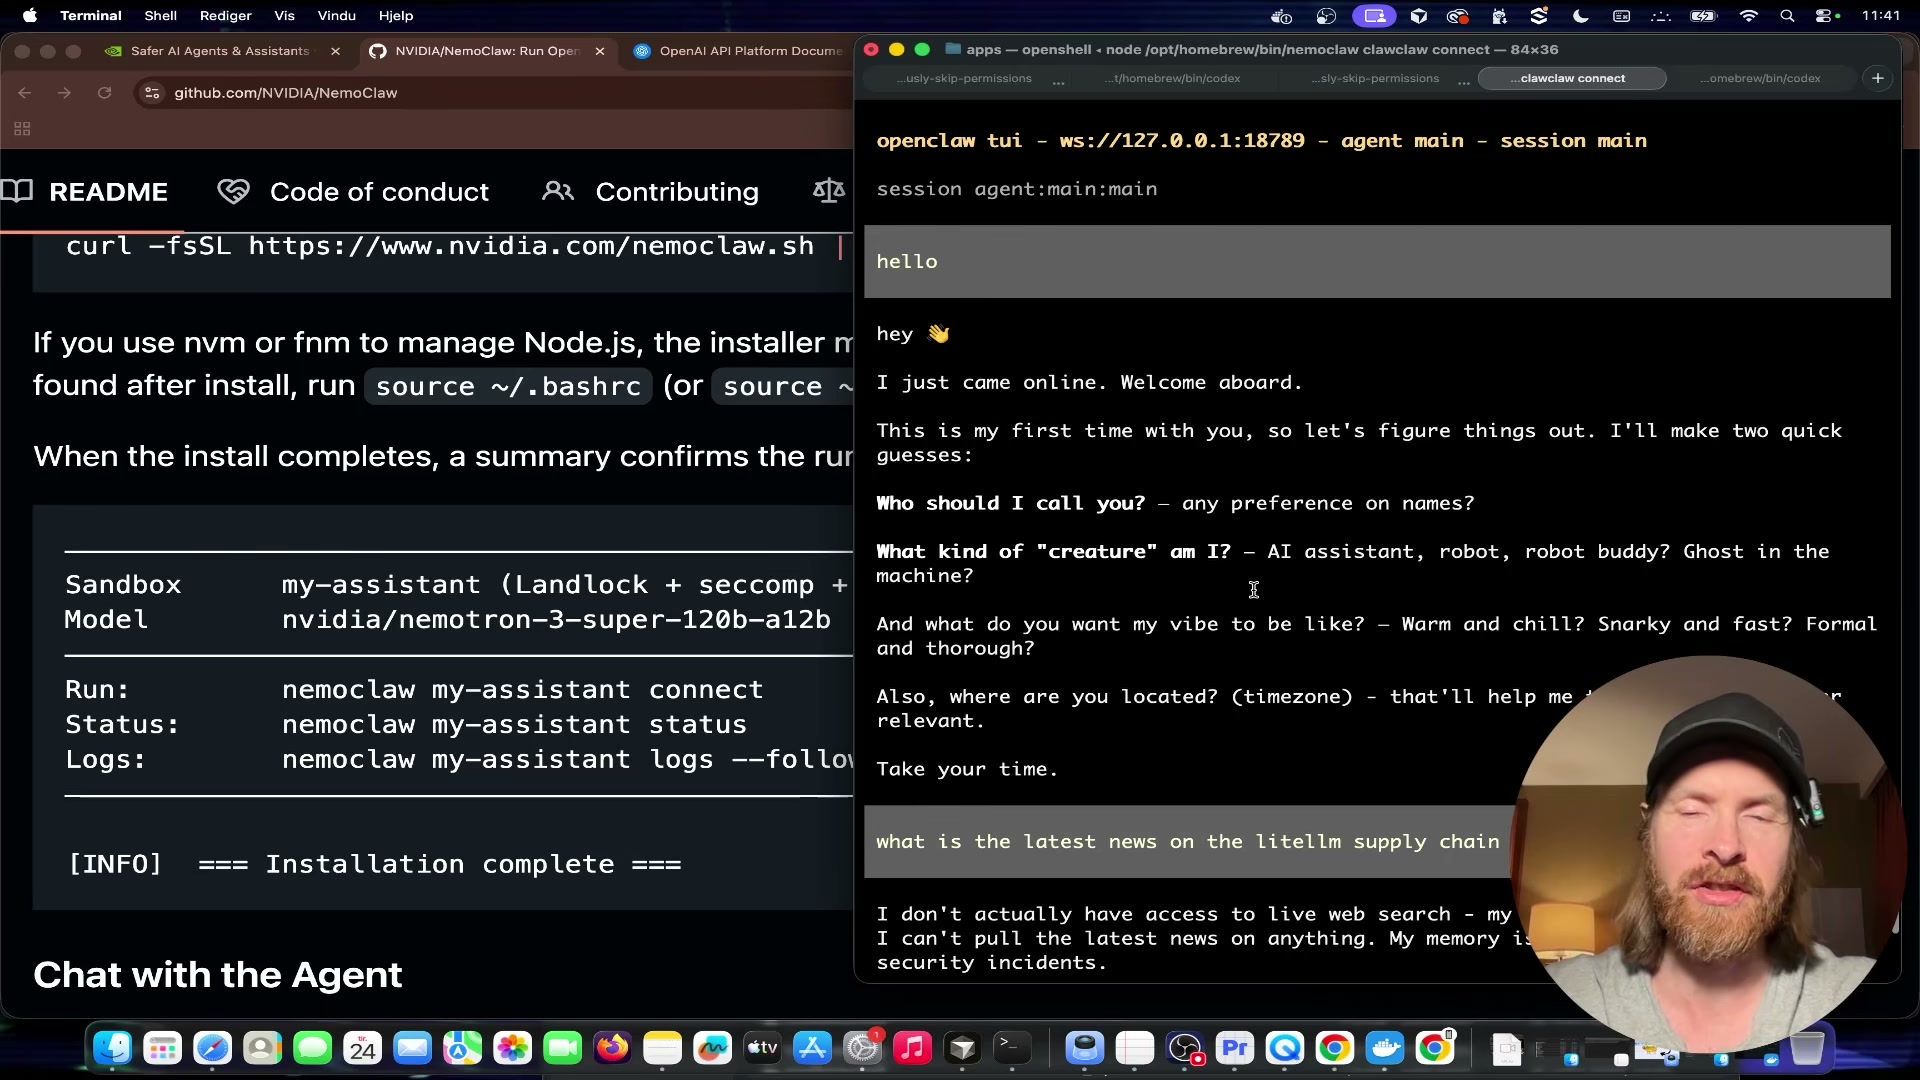The width and height of the screenshot is (1920, 1080).
Task: Close the NVIDIA/NemoClaw browser tab
Action: coord(600,51)
